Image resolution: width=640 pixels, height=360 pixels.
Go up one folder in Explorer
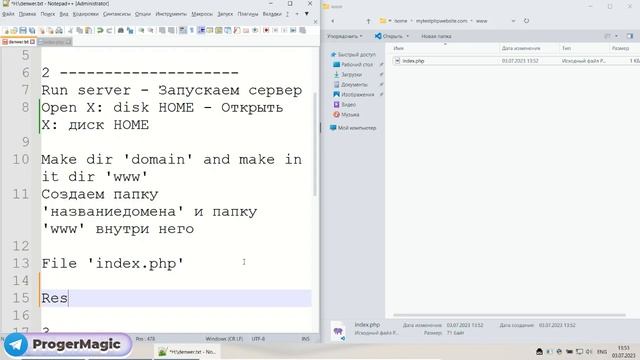(368, 21)
